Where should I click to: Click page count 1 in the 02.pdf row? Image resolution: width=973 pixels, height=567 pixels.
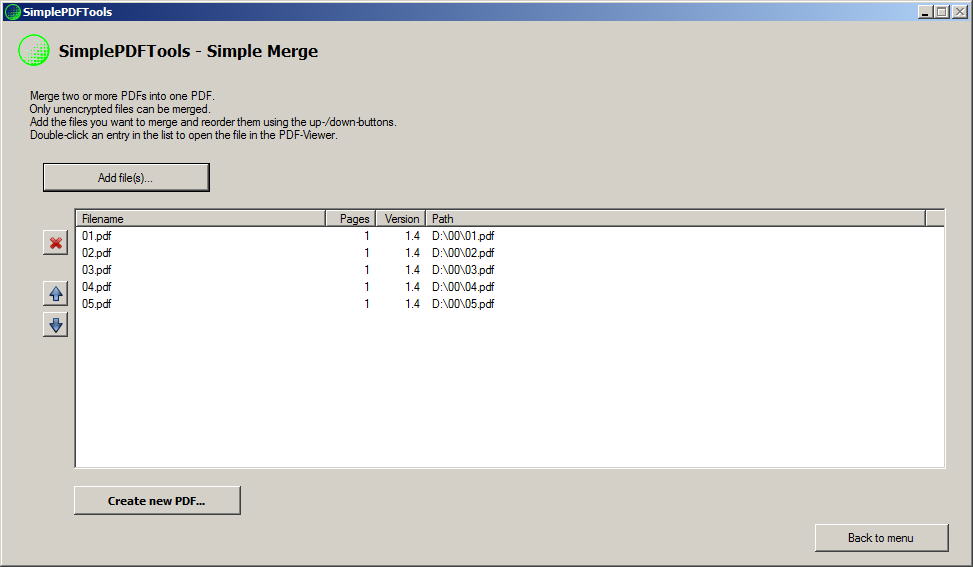pyautogui.click(x=367, y=252)
